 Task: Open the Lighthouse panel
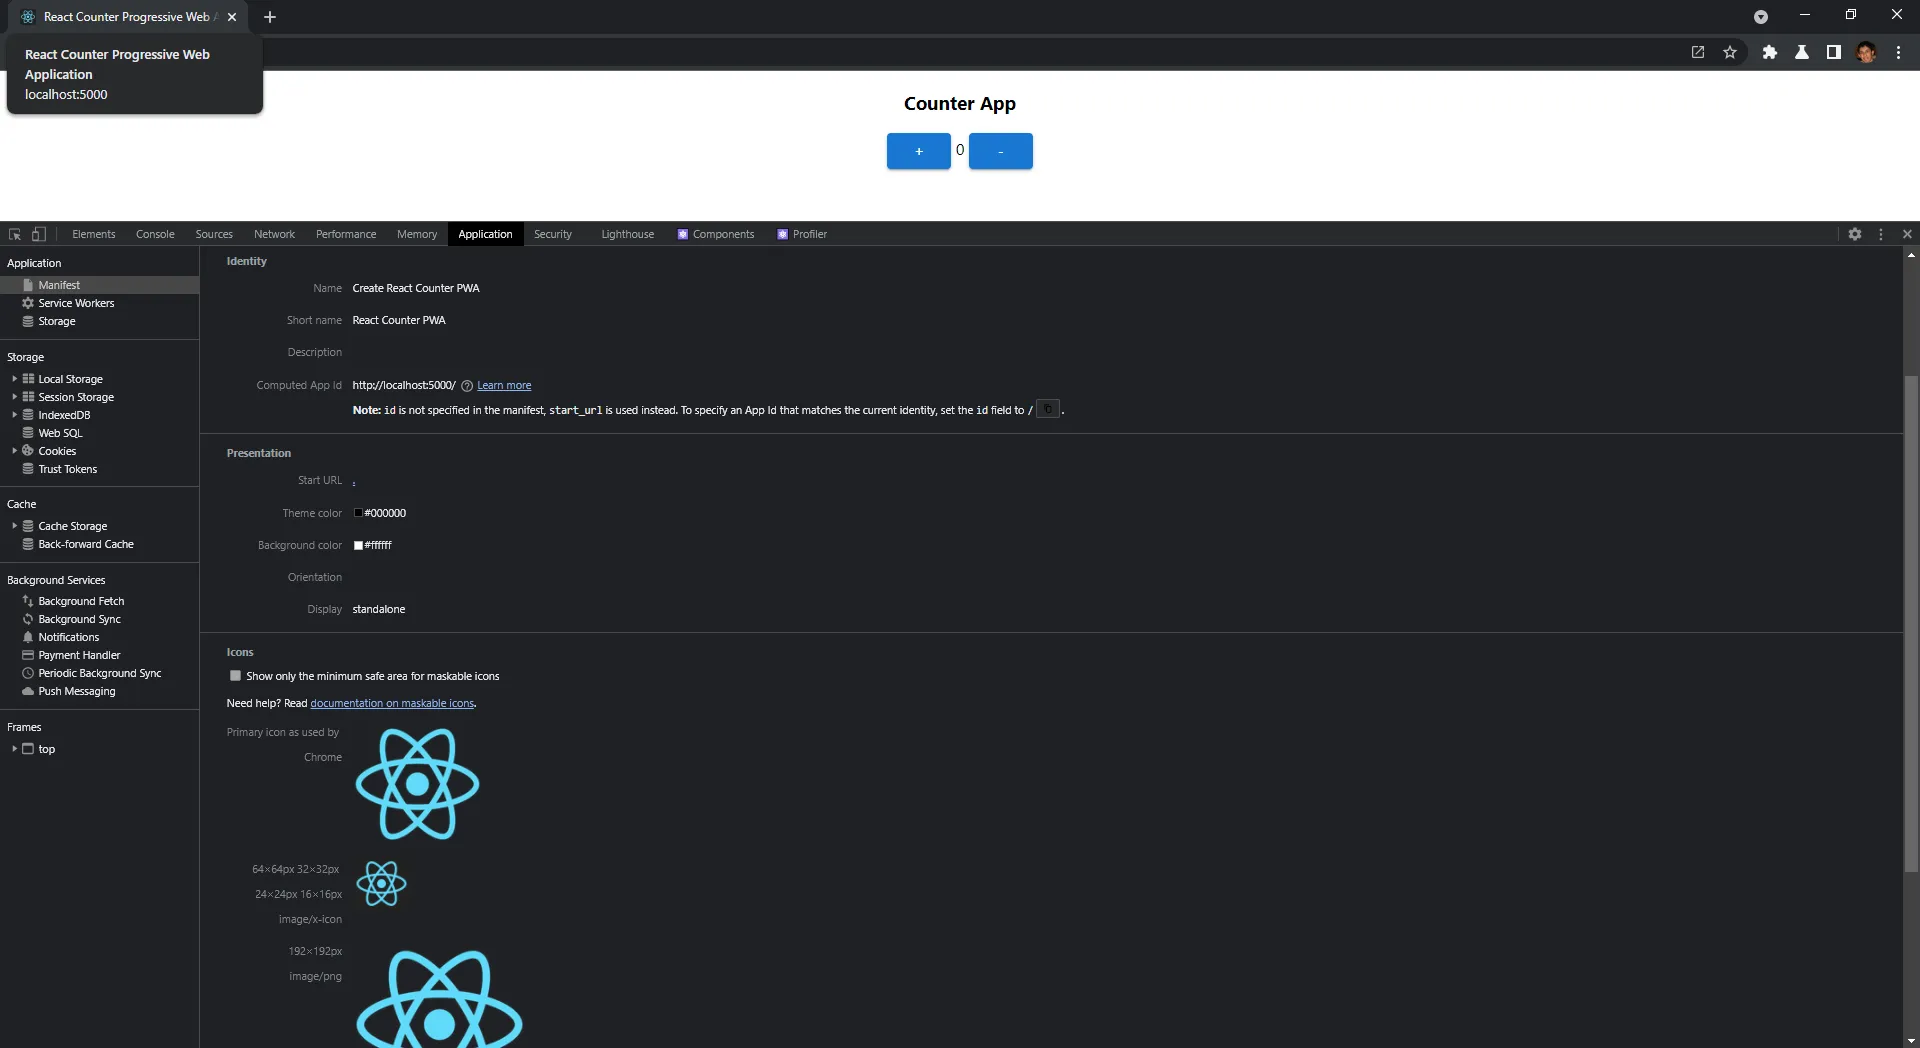(627, 234)
